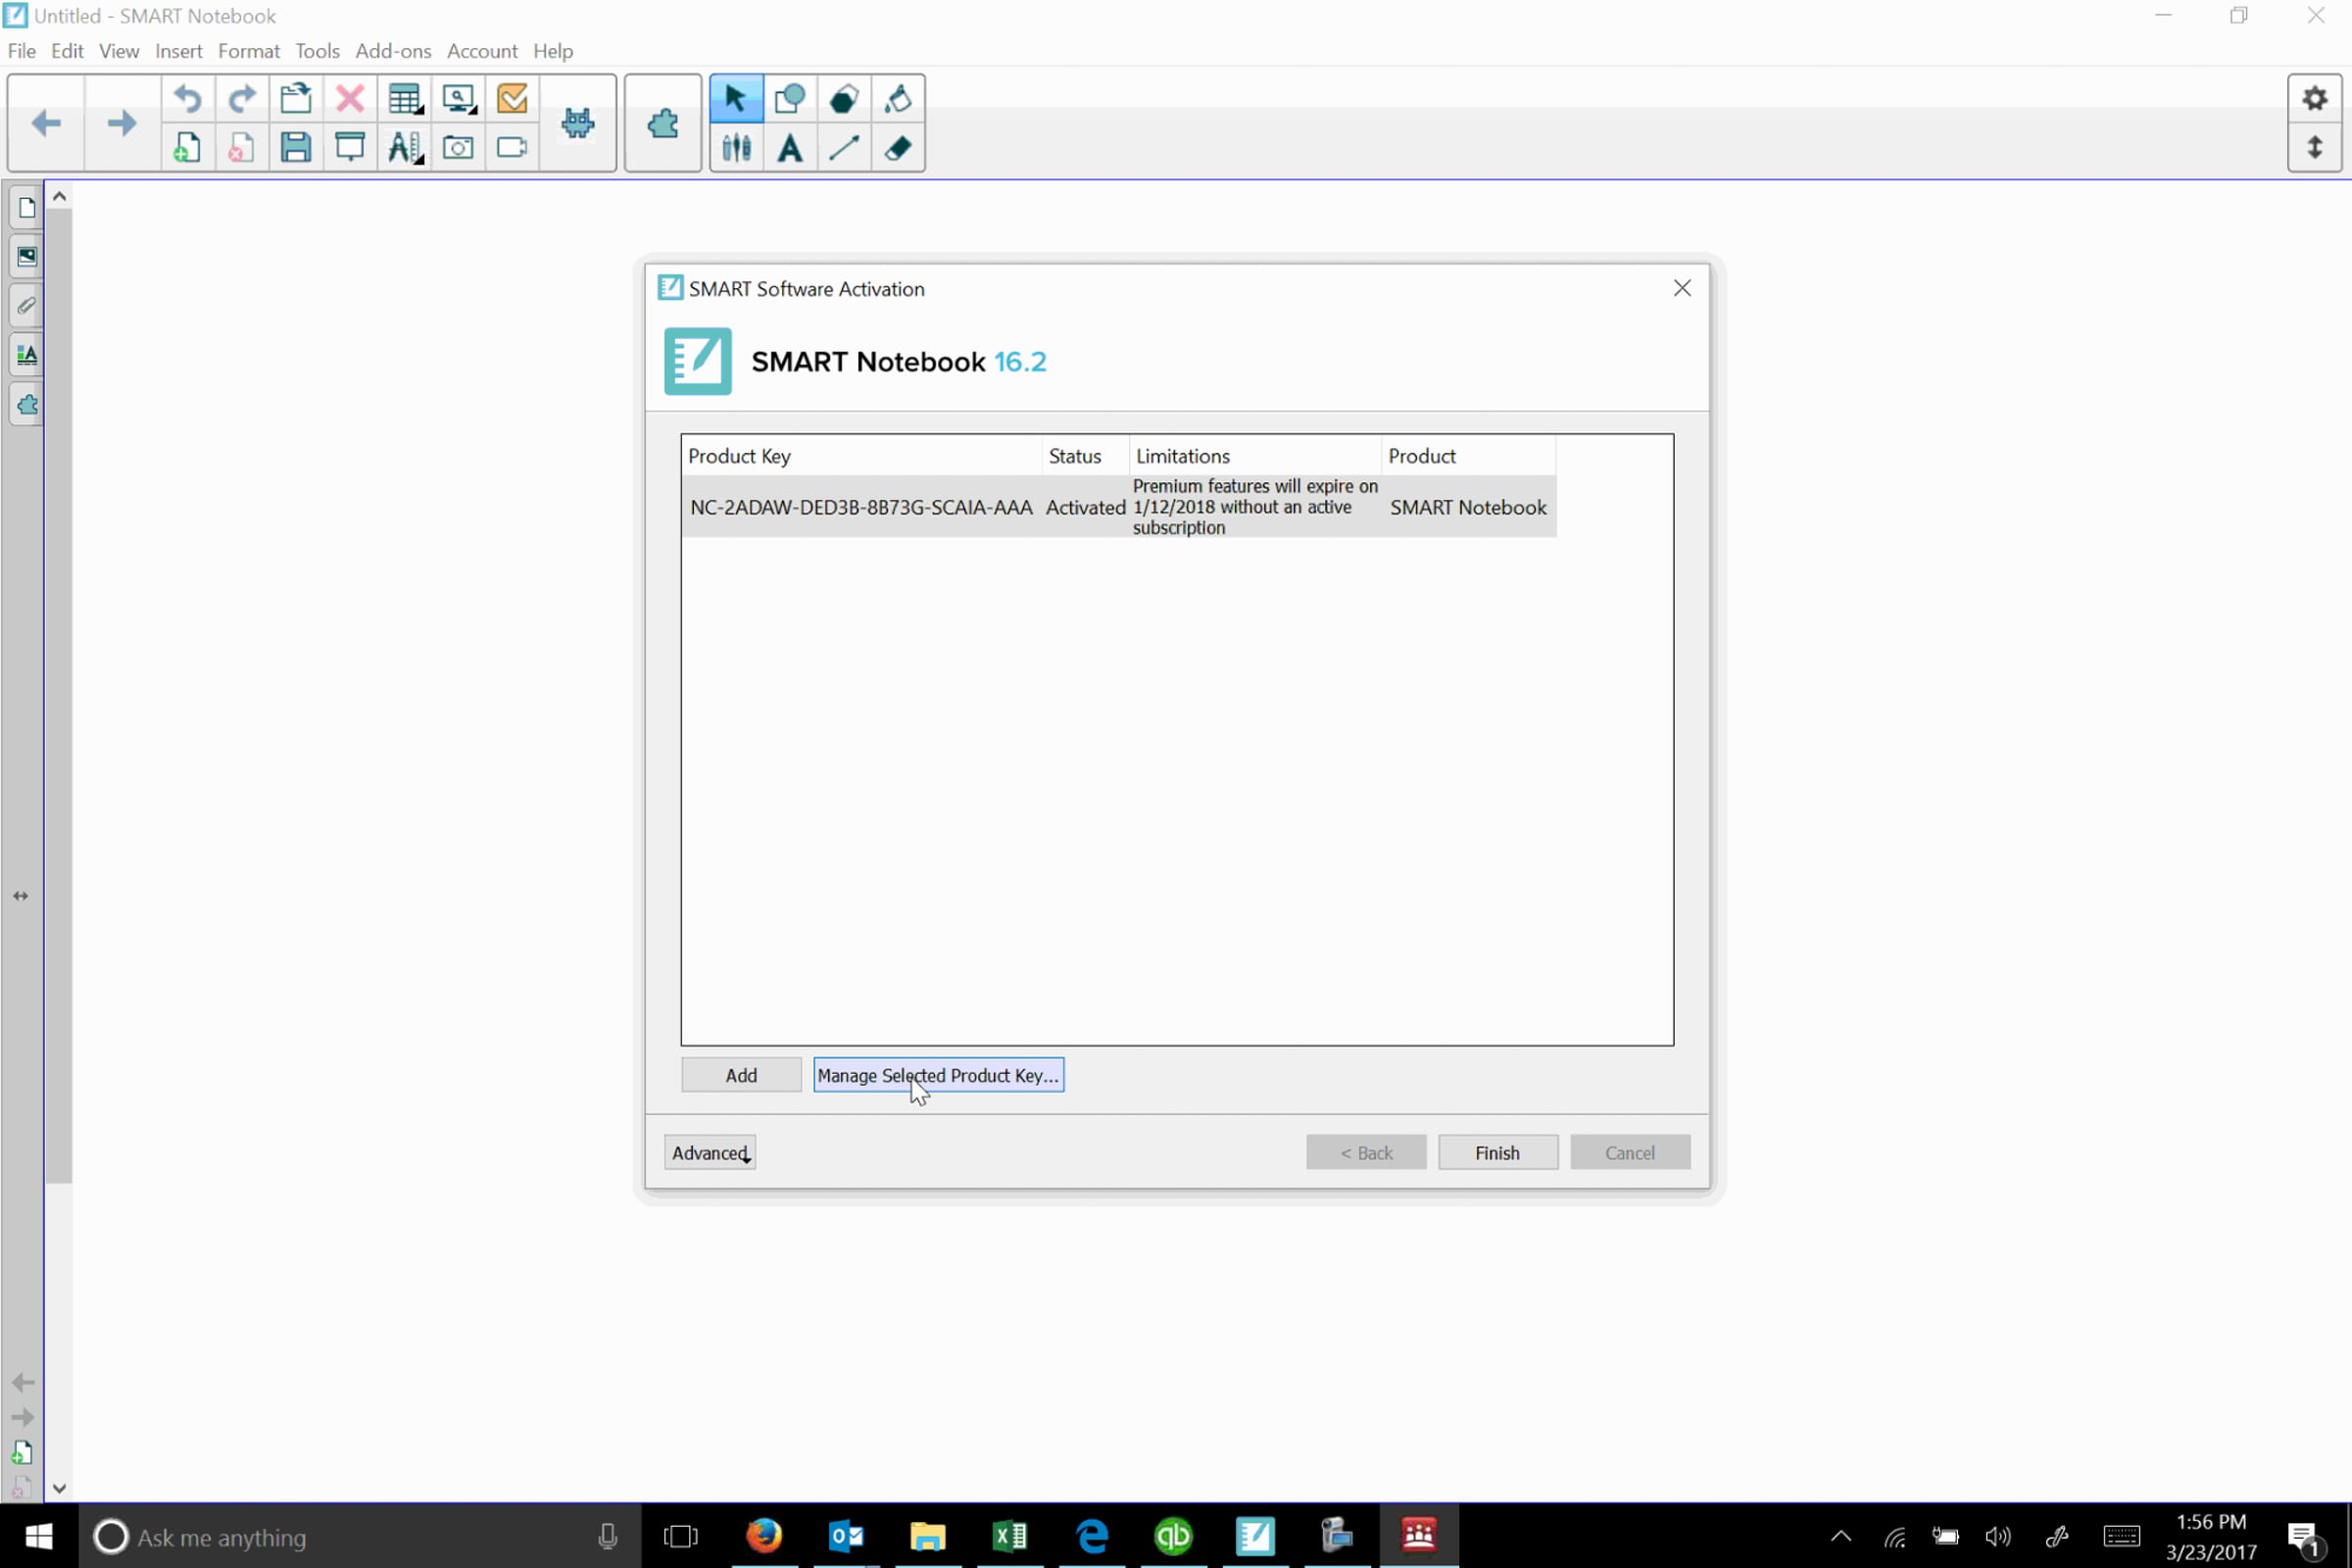Select the Shapes tool
The height and width of the screenshot is (1568, 2352).
pos(790,98)
